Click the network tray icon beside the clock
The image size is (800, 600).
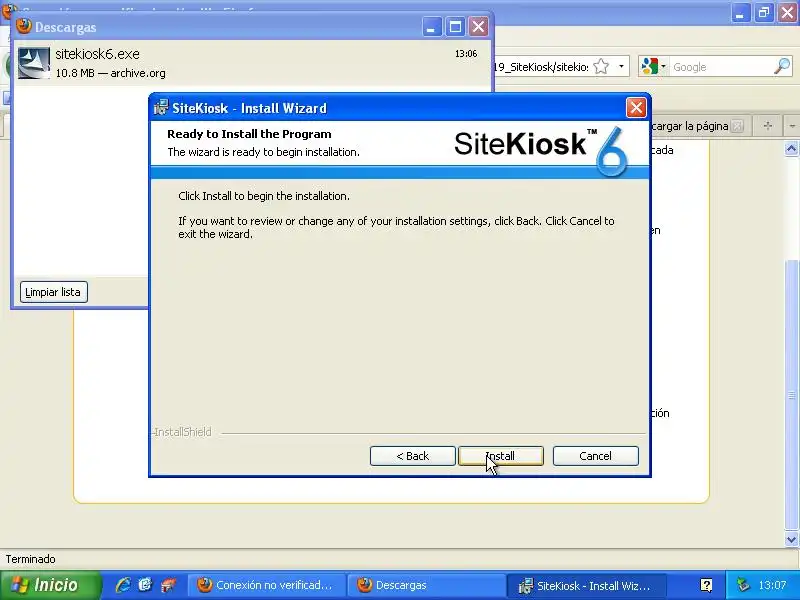744,585
